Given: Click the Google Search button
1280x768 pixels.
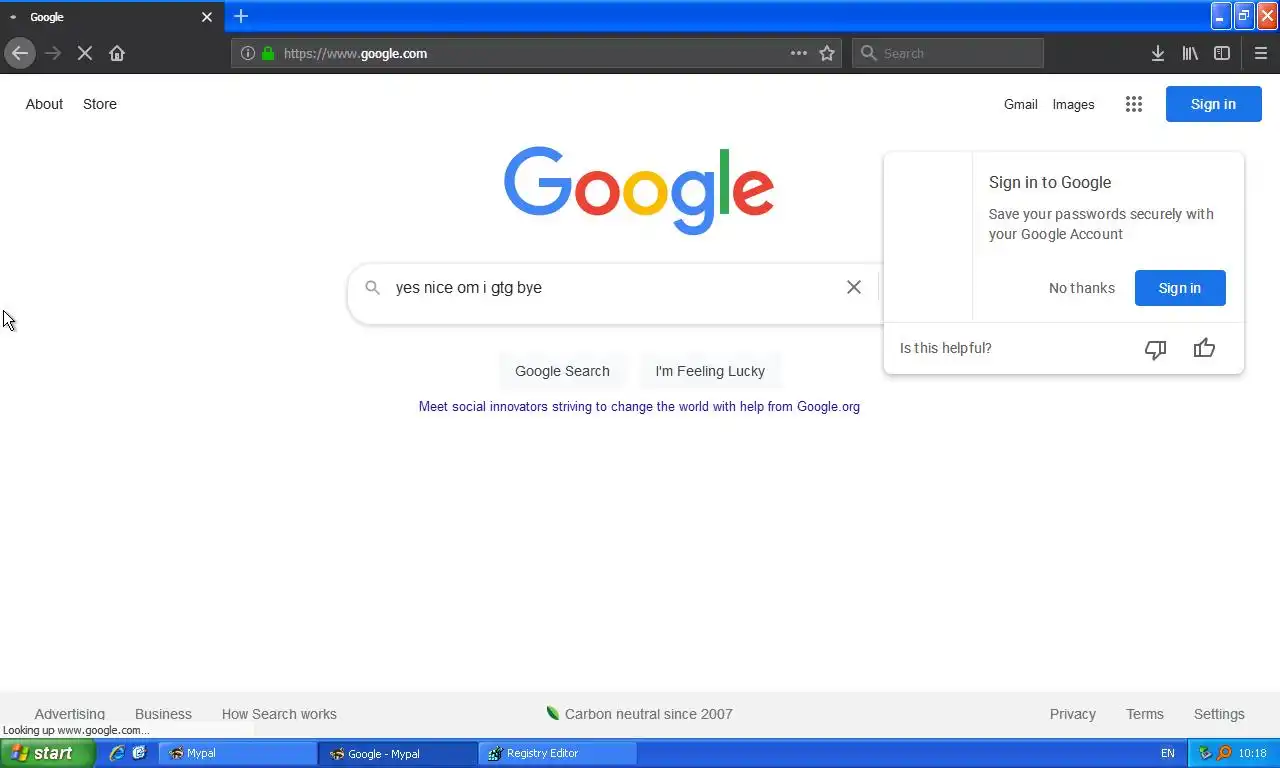Looking at the screenshot, I should (x=562, y=371).
